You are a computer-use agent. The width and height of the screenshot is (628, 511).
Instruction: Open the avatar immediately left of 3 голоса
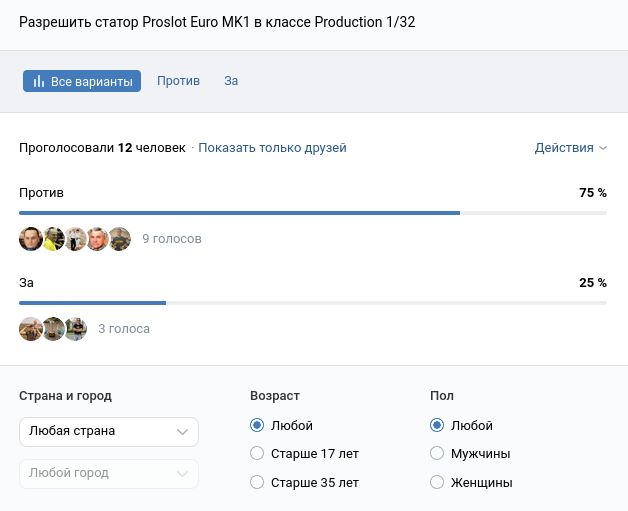tap(75, 329)
